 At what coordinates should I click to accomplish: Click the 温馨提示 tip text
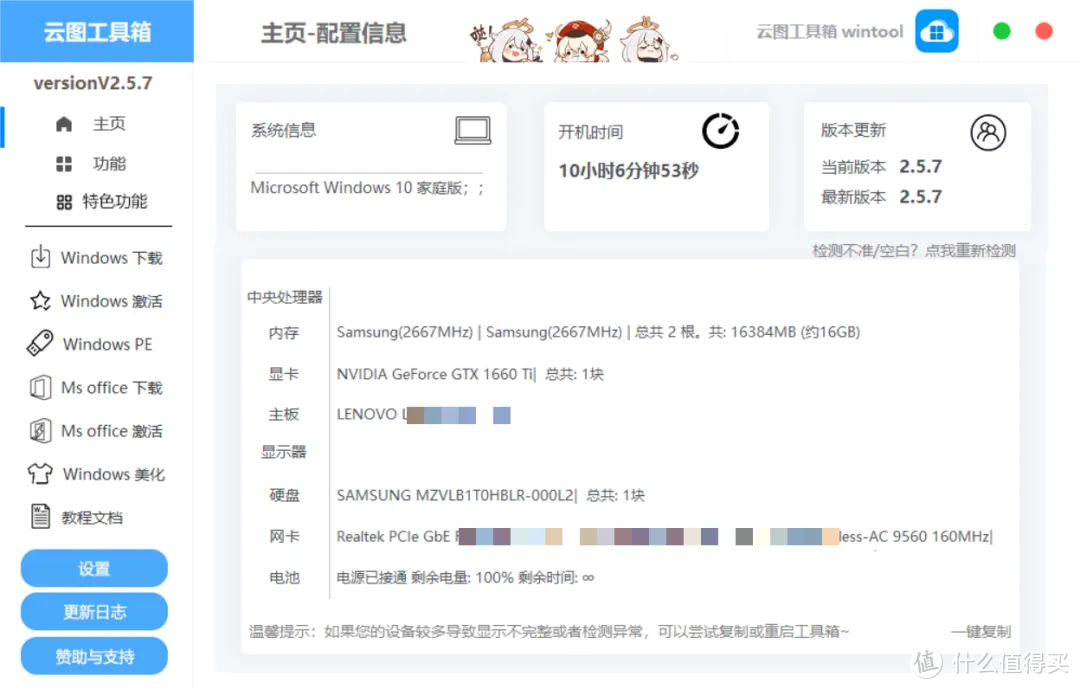[549, 631]
